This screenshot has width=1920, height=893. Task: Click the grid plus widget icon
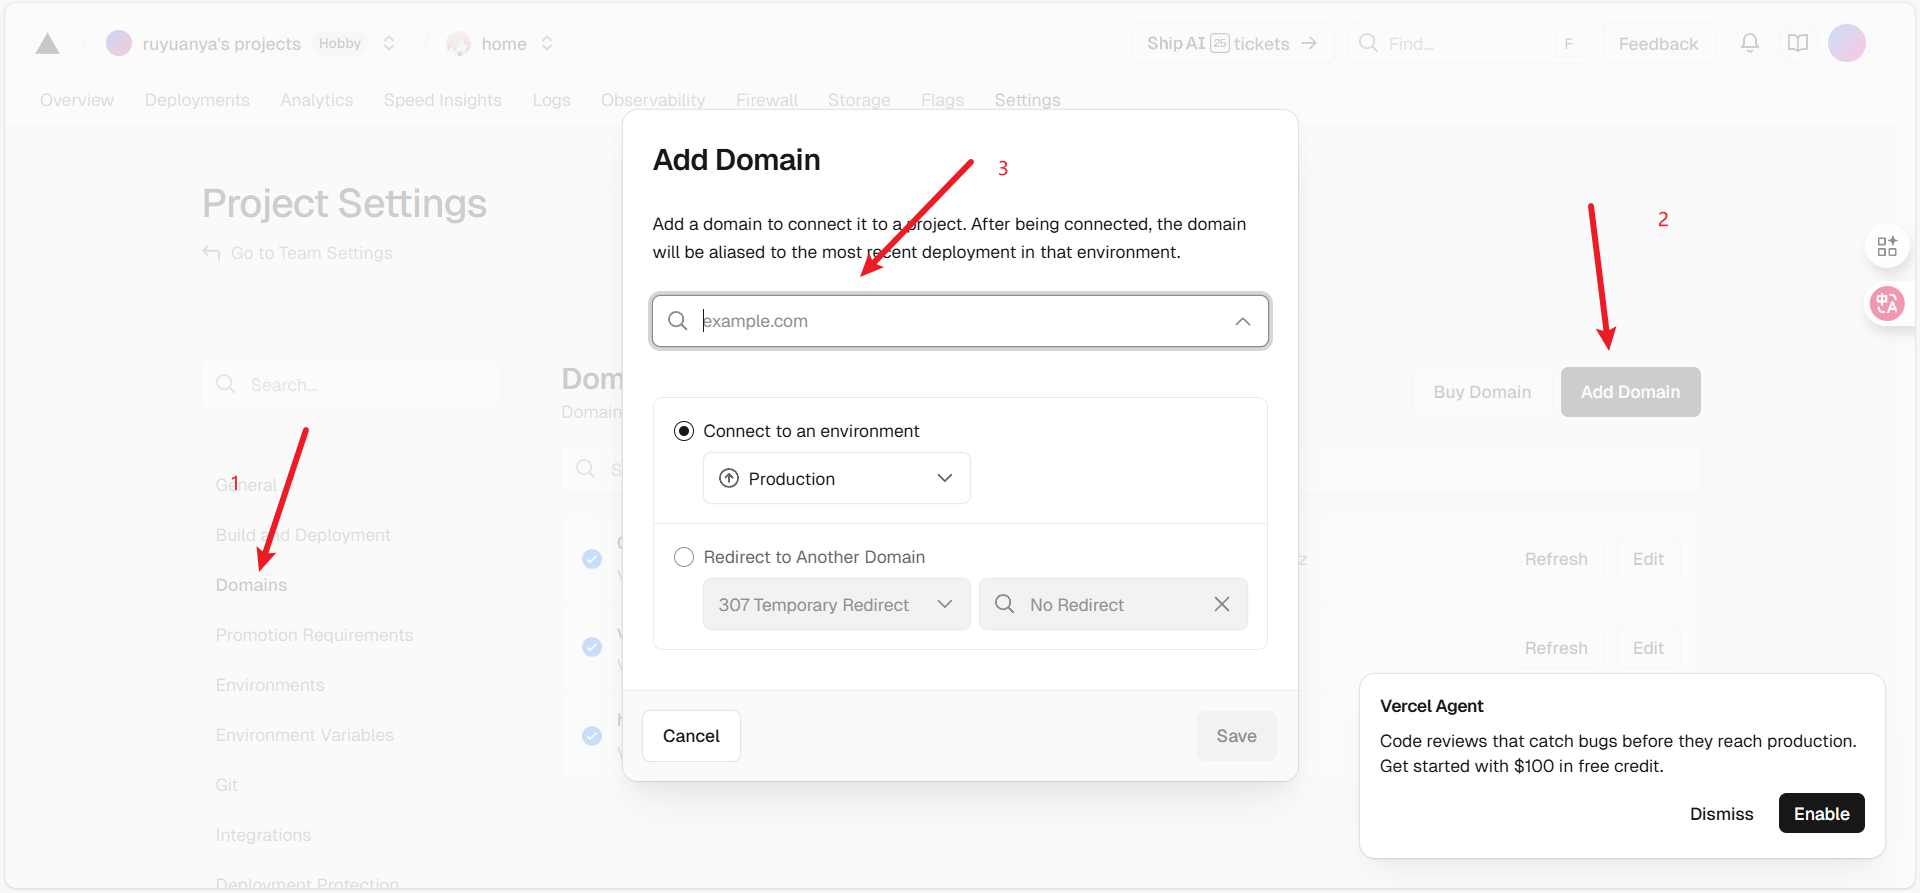[x=1886, y=246]
